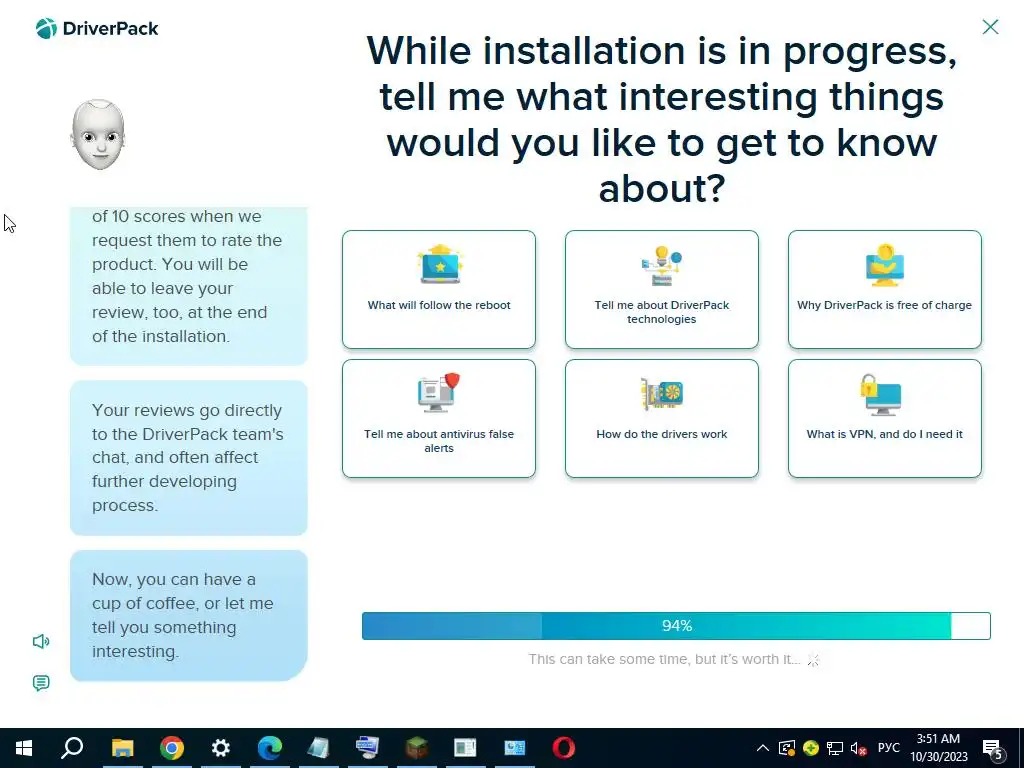Open the slanted white window icon in taskbar
The width and height of the screenshot is (1024, 768).
click(x=319, y=748)
